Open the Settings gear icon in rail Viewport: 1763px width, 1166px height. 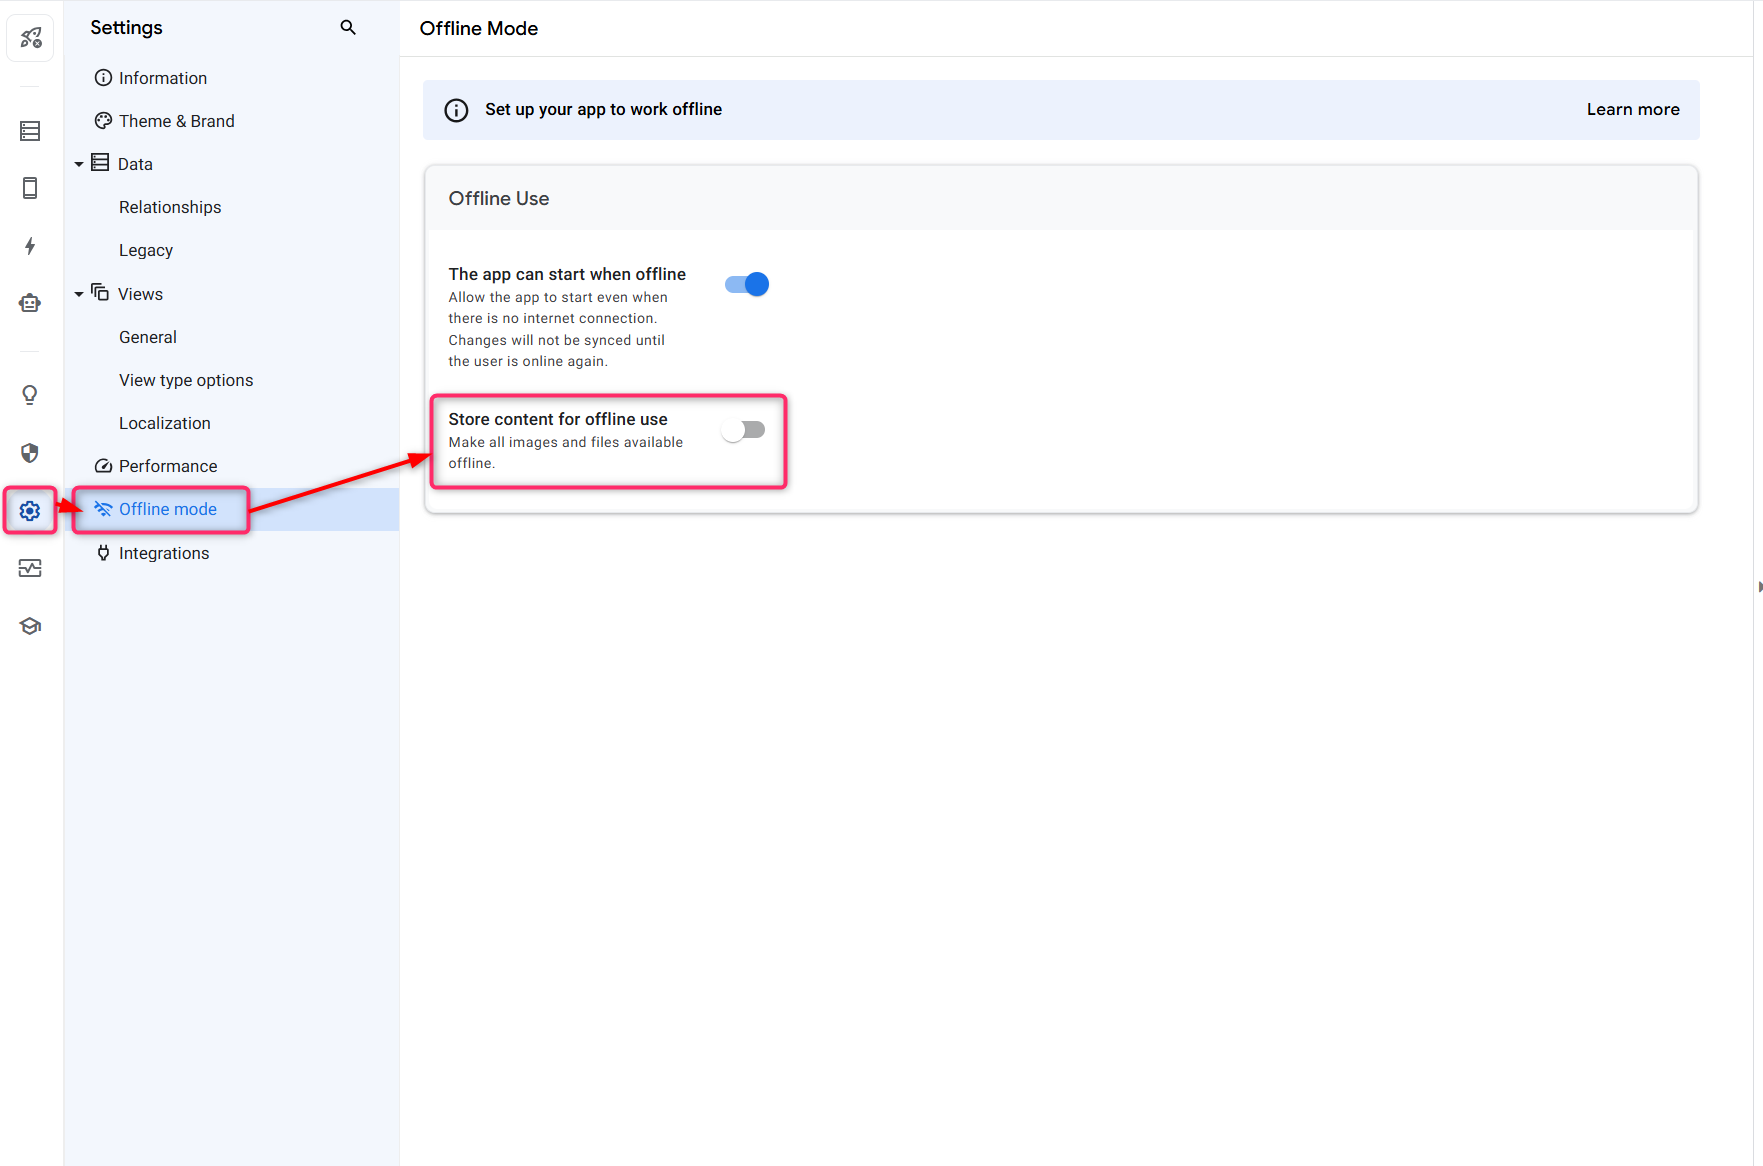[x=30, y=511]
